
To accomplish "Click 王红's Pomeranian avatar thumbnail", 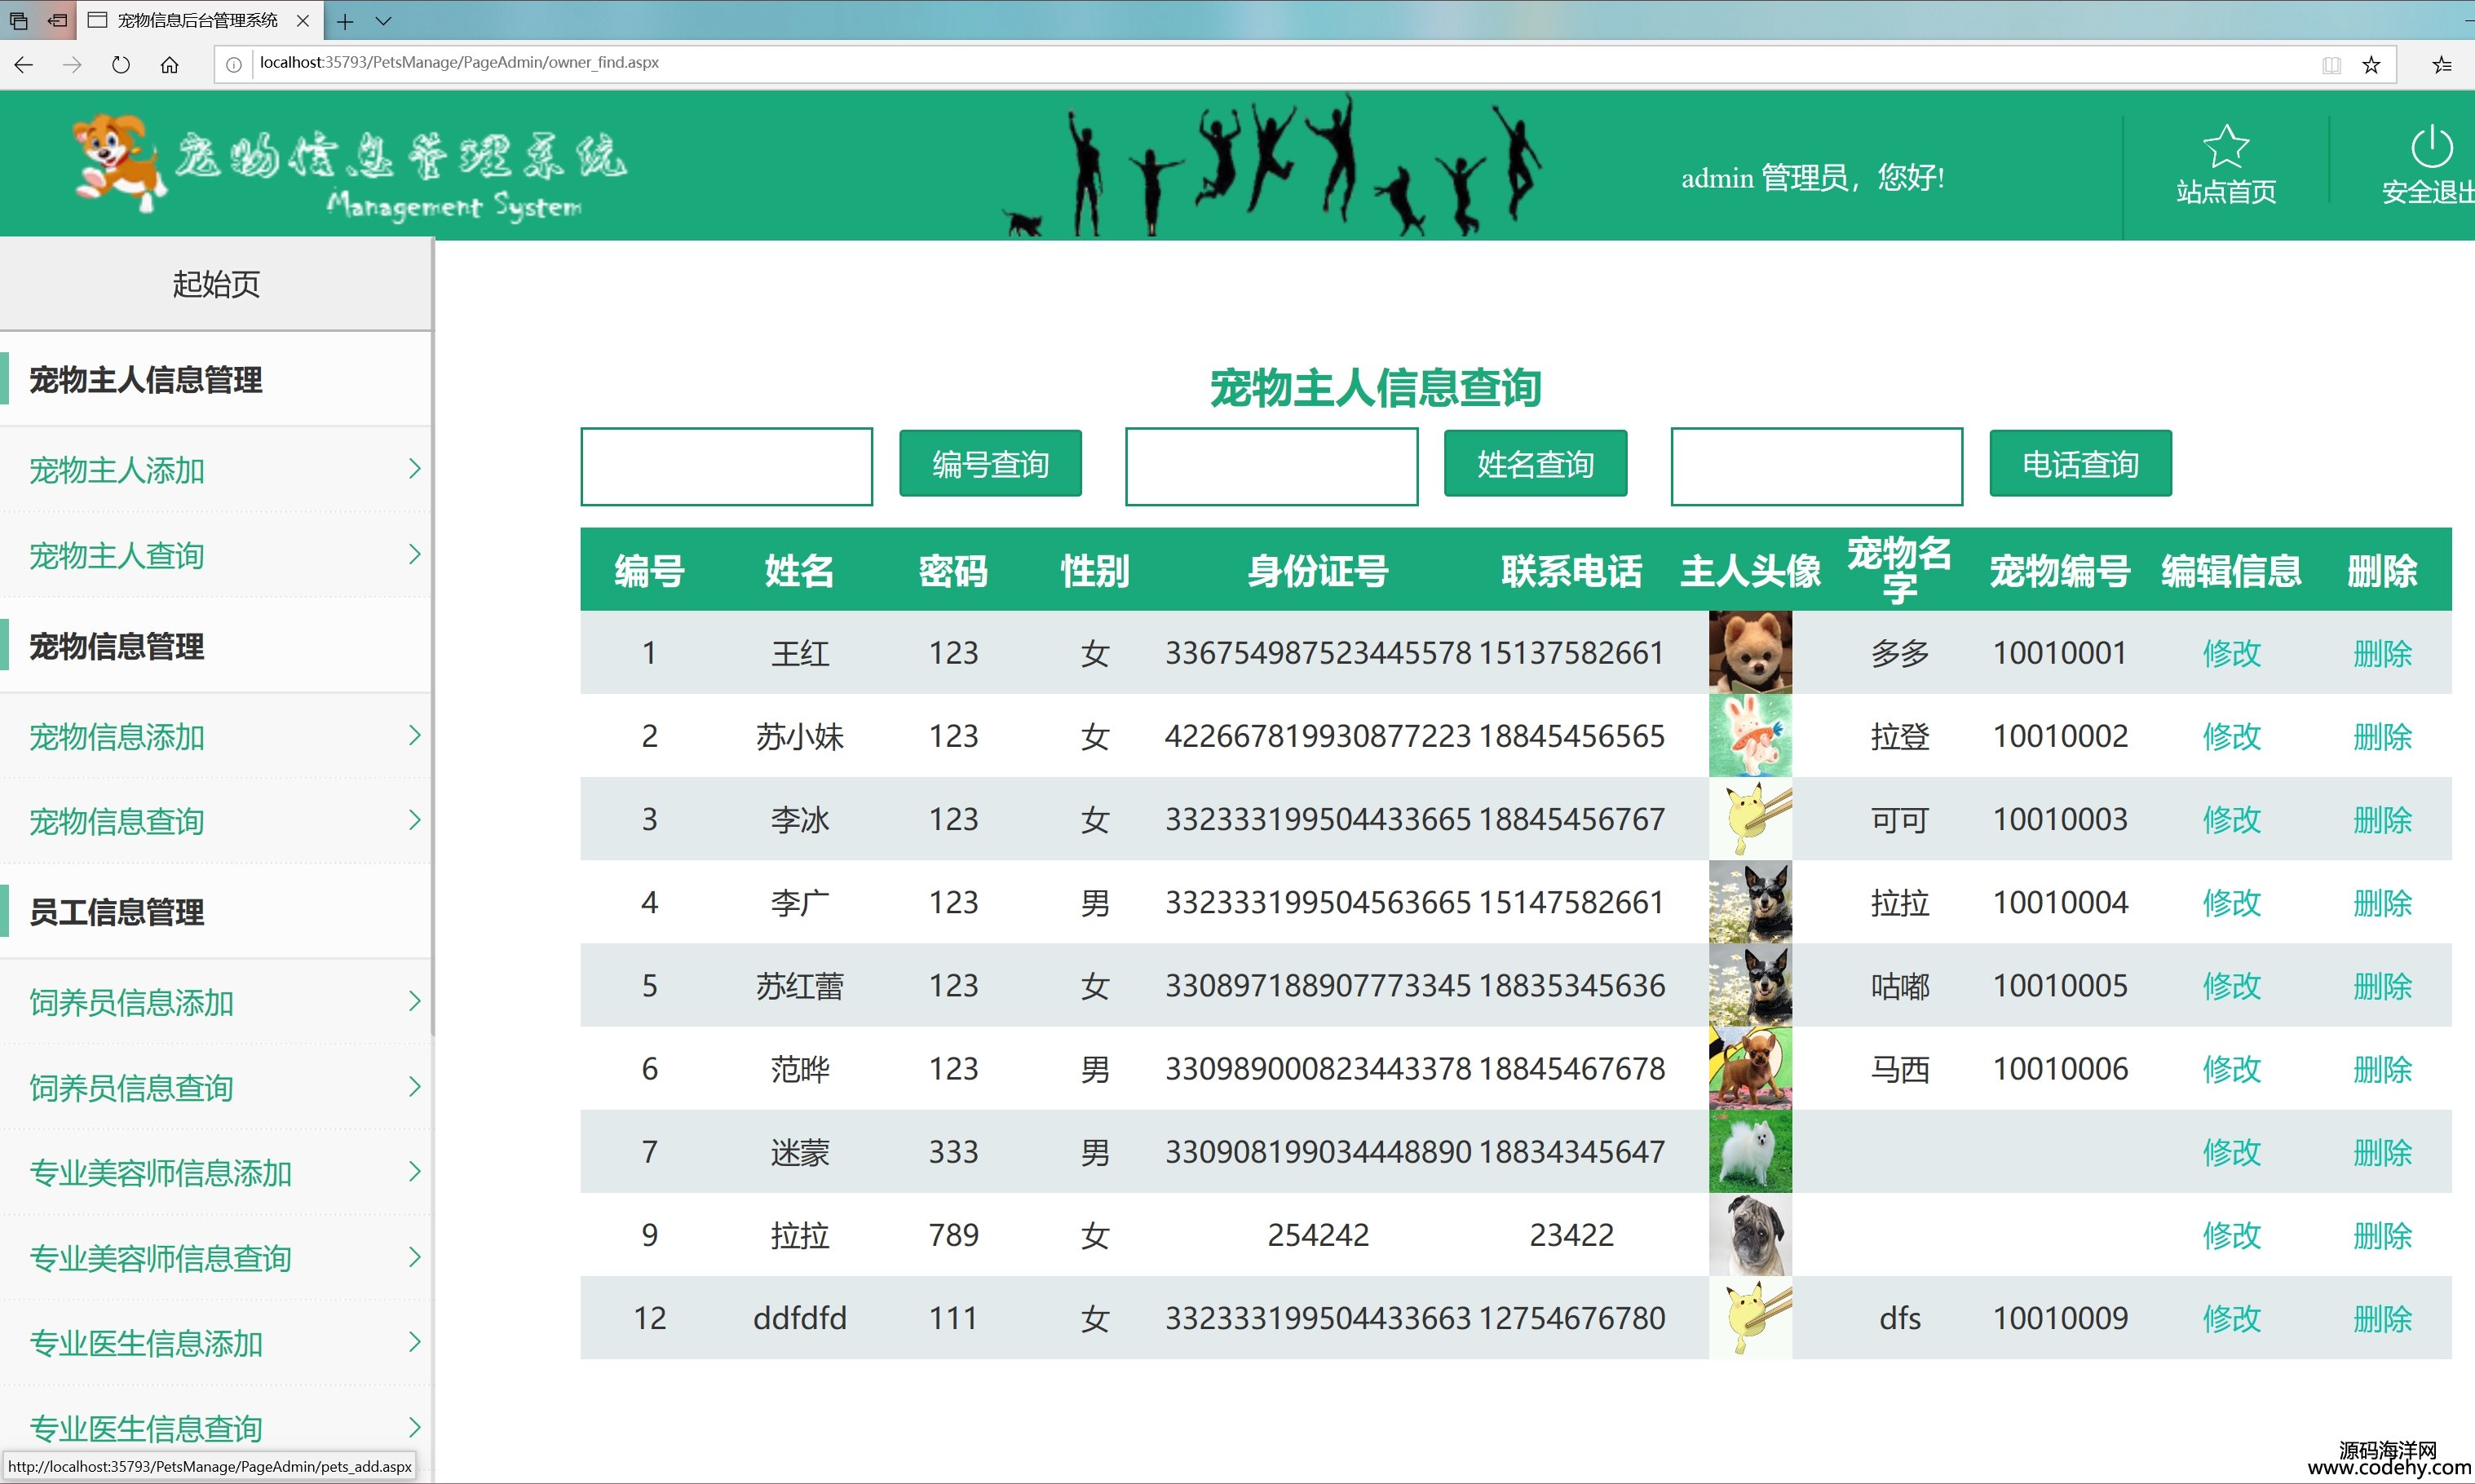I will tap(1751, 653).
